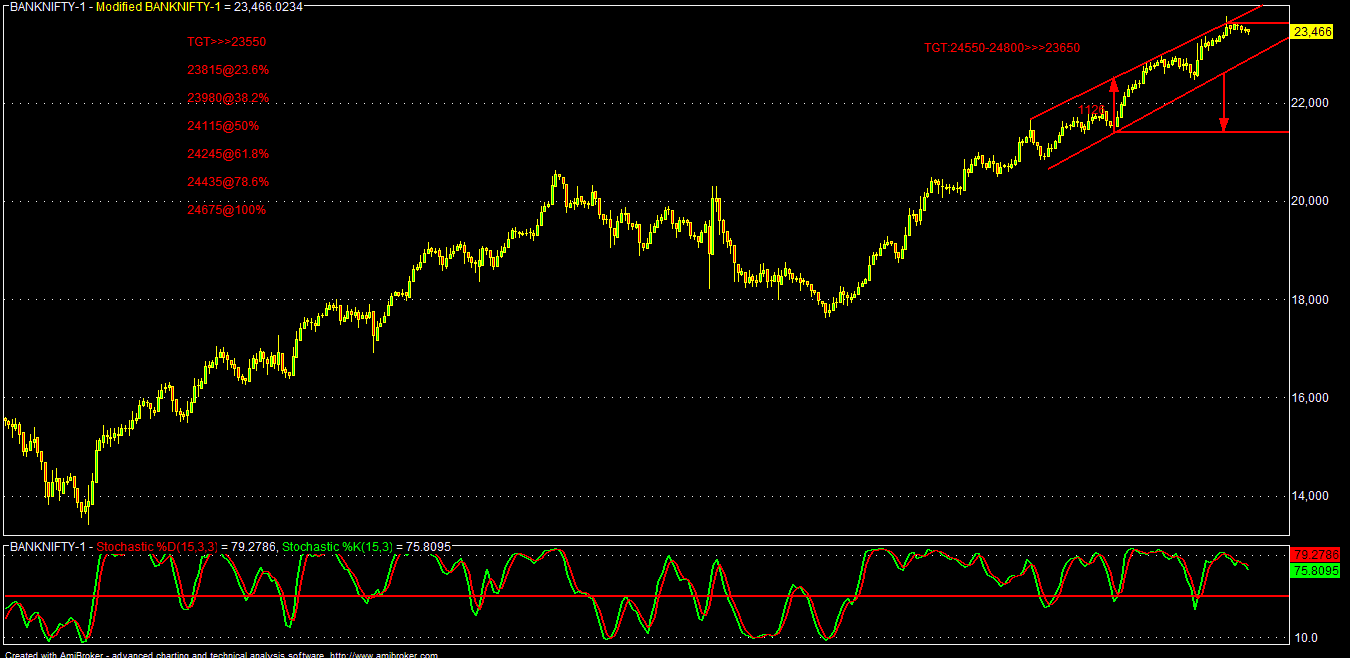1350x658 pixels.
Task: Click the '23980@38.2%' Fibonacci level text
Action: (228, 98)
